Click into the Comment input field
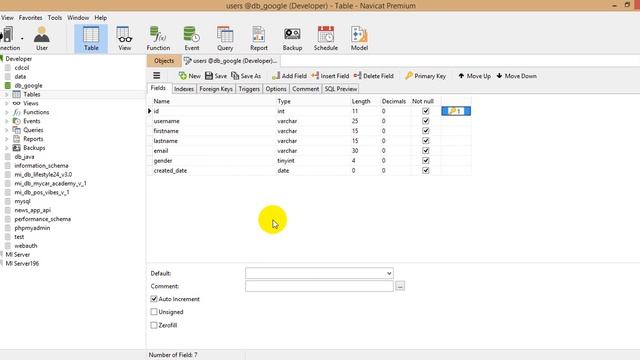Viewport: 640px width, 360px height. coord(319,286)
